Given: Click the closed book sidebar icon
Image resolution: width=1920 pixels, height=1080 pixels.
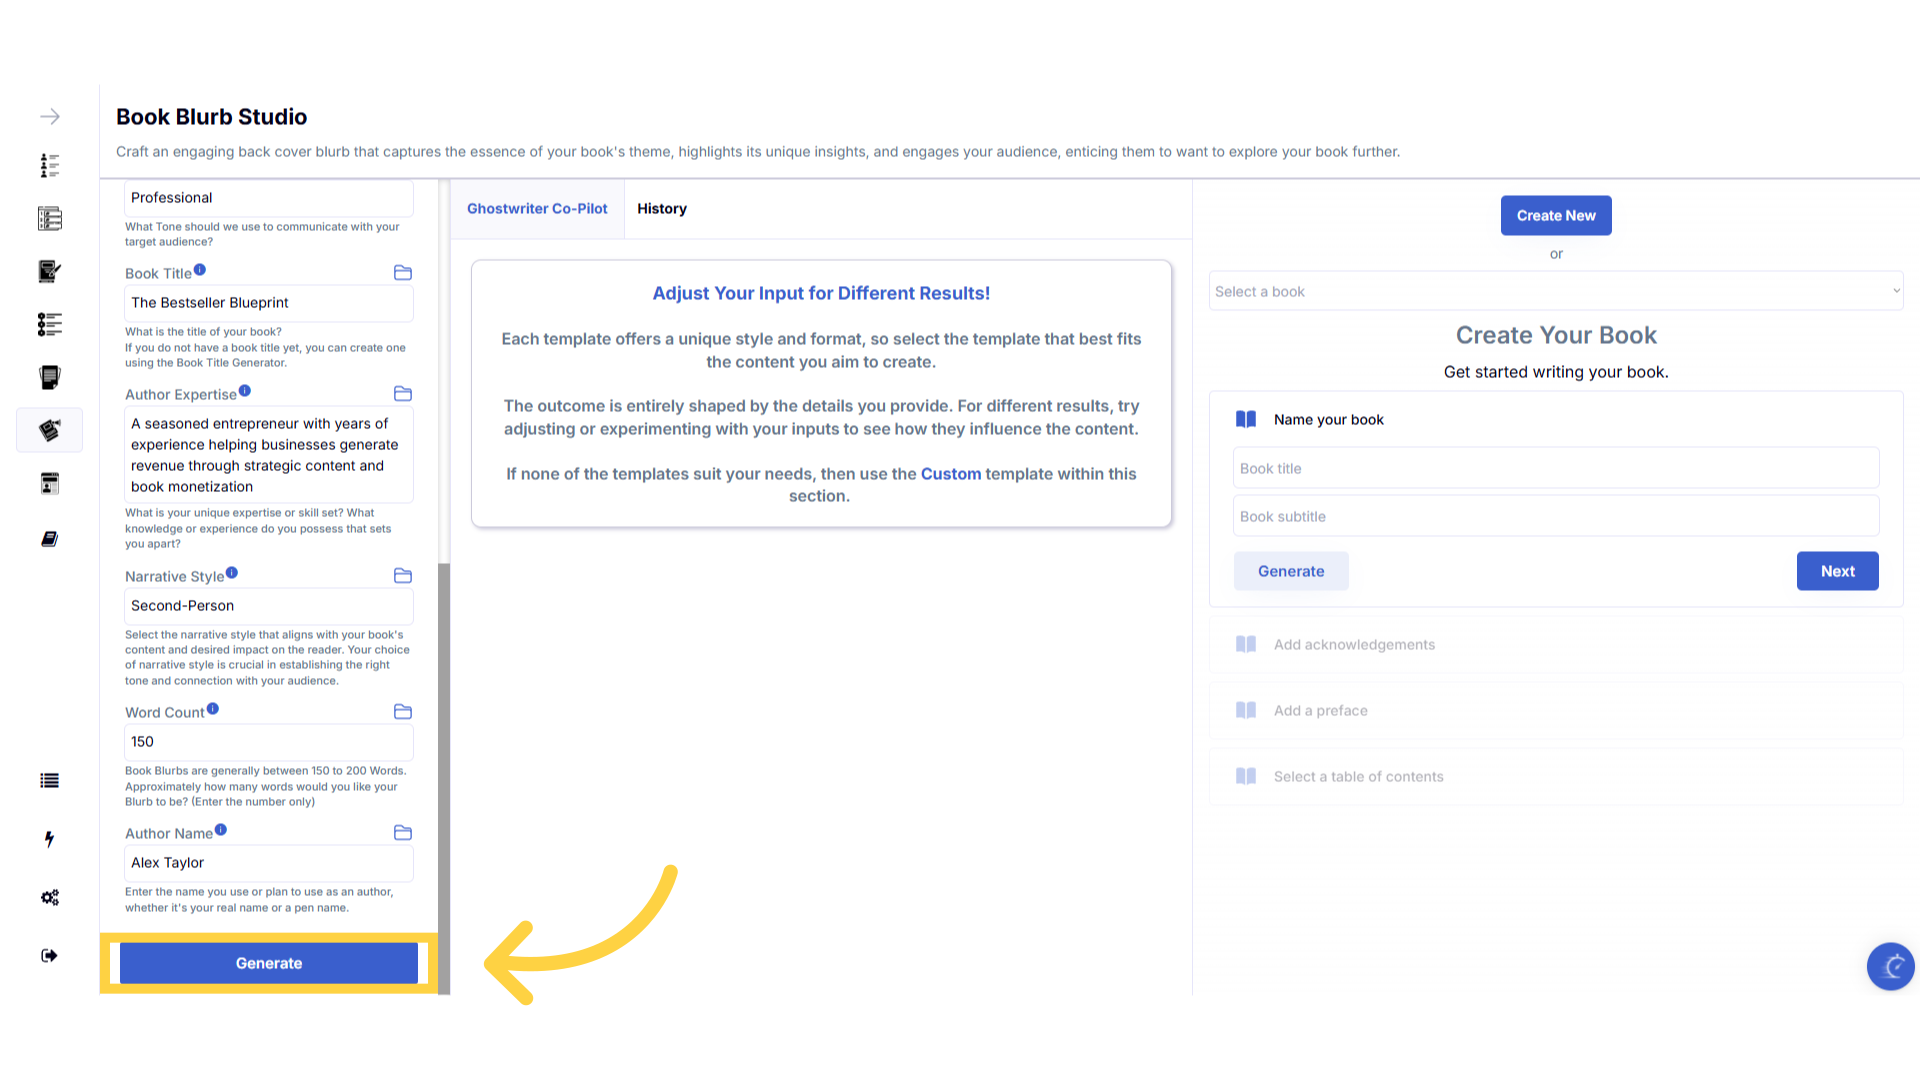Looking at the screenshot, I should point(49,539).
